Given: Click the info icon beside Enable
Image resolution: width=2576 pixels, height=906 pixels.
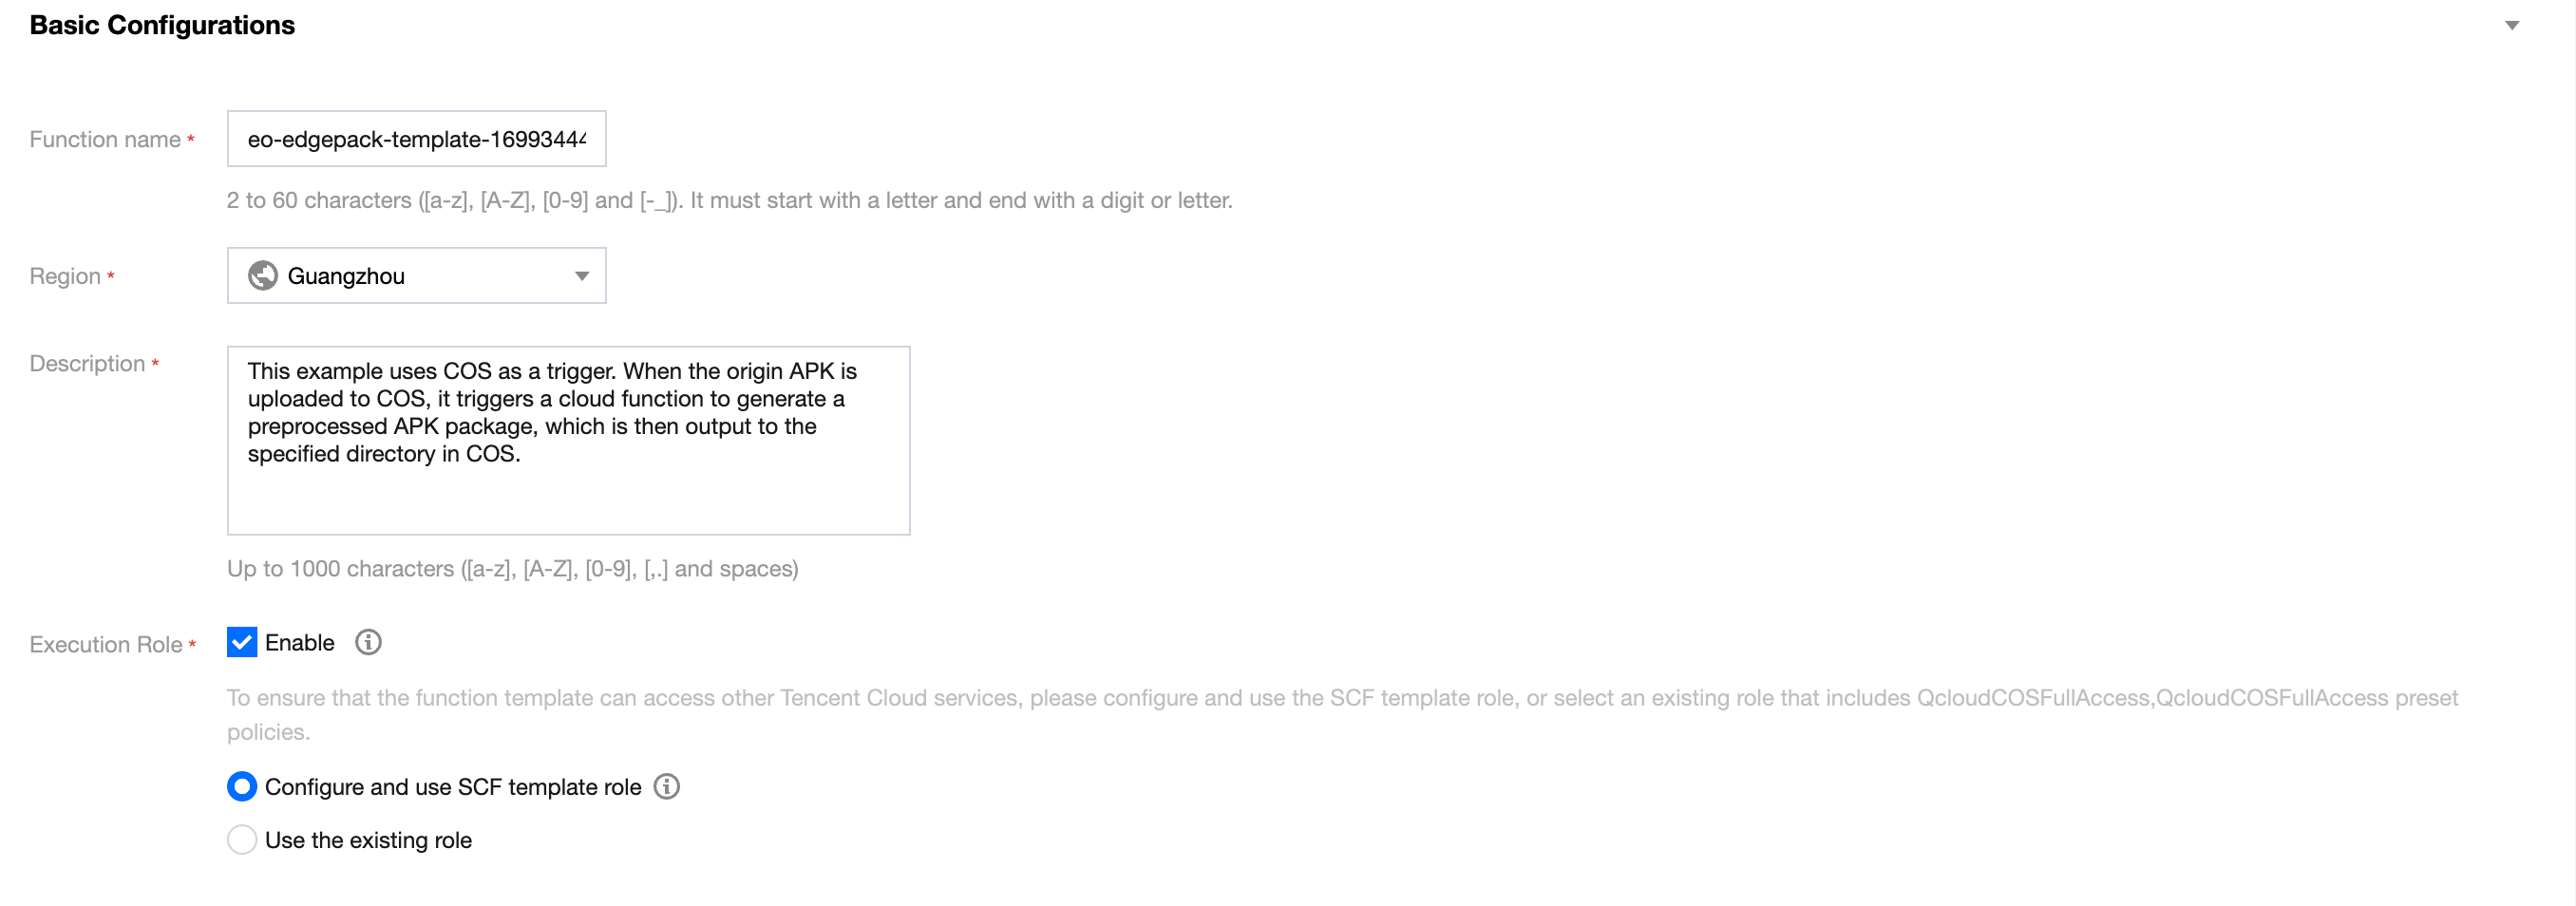Looking at the screenshot, I should pos(368,642).
